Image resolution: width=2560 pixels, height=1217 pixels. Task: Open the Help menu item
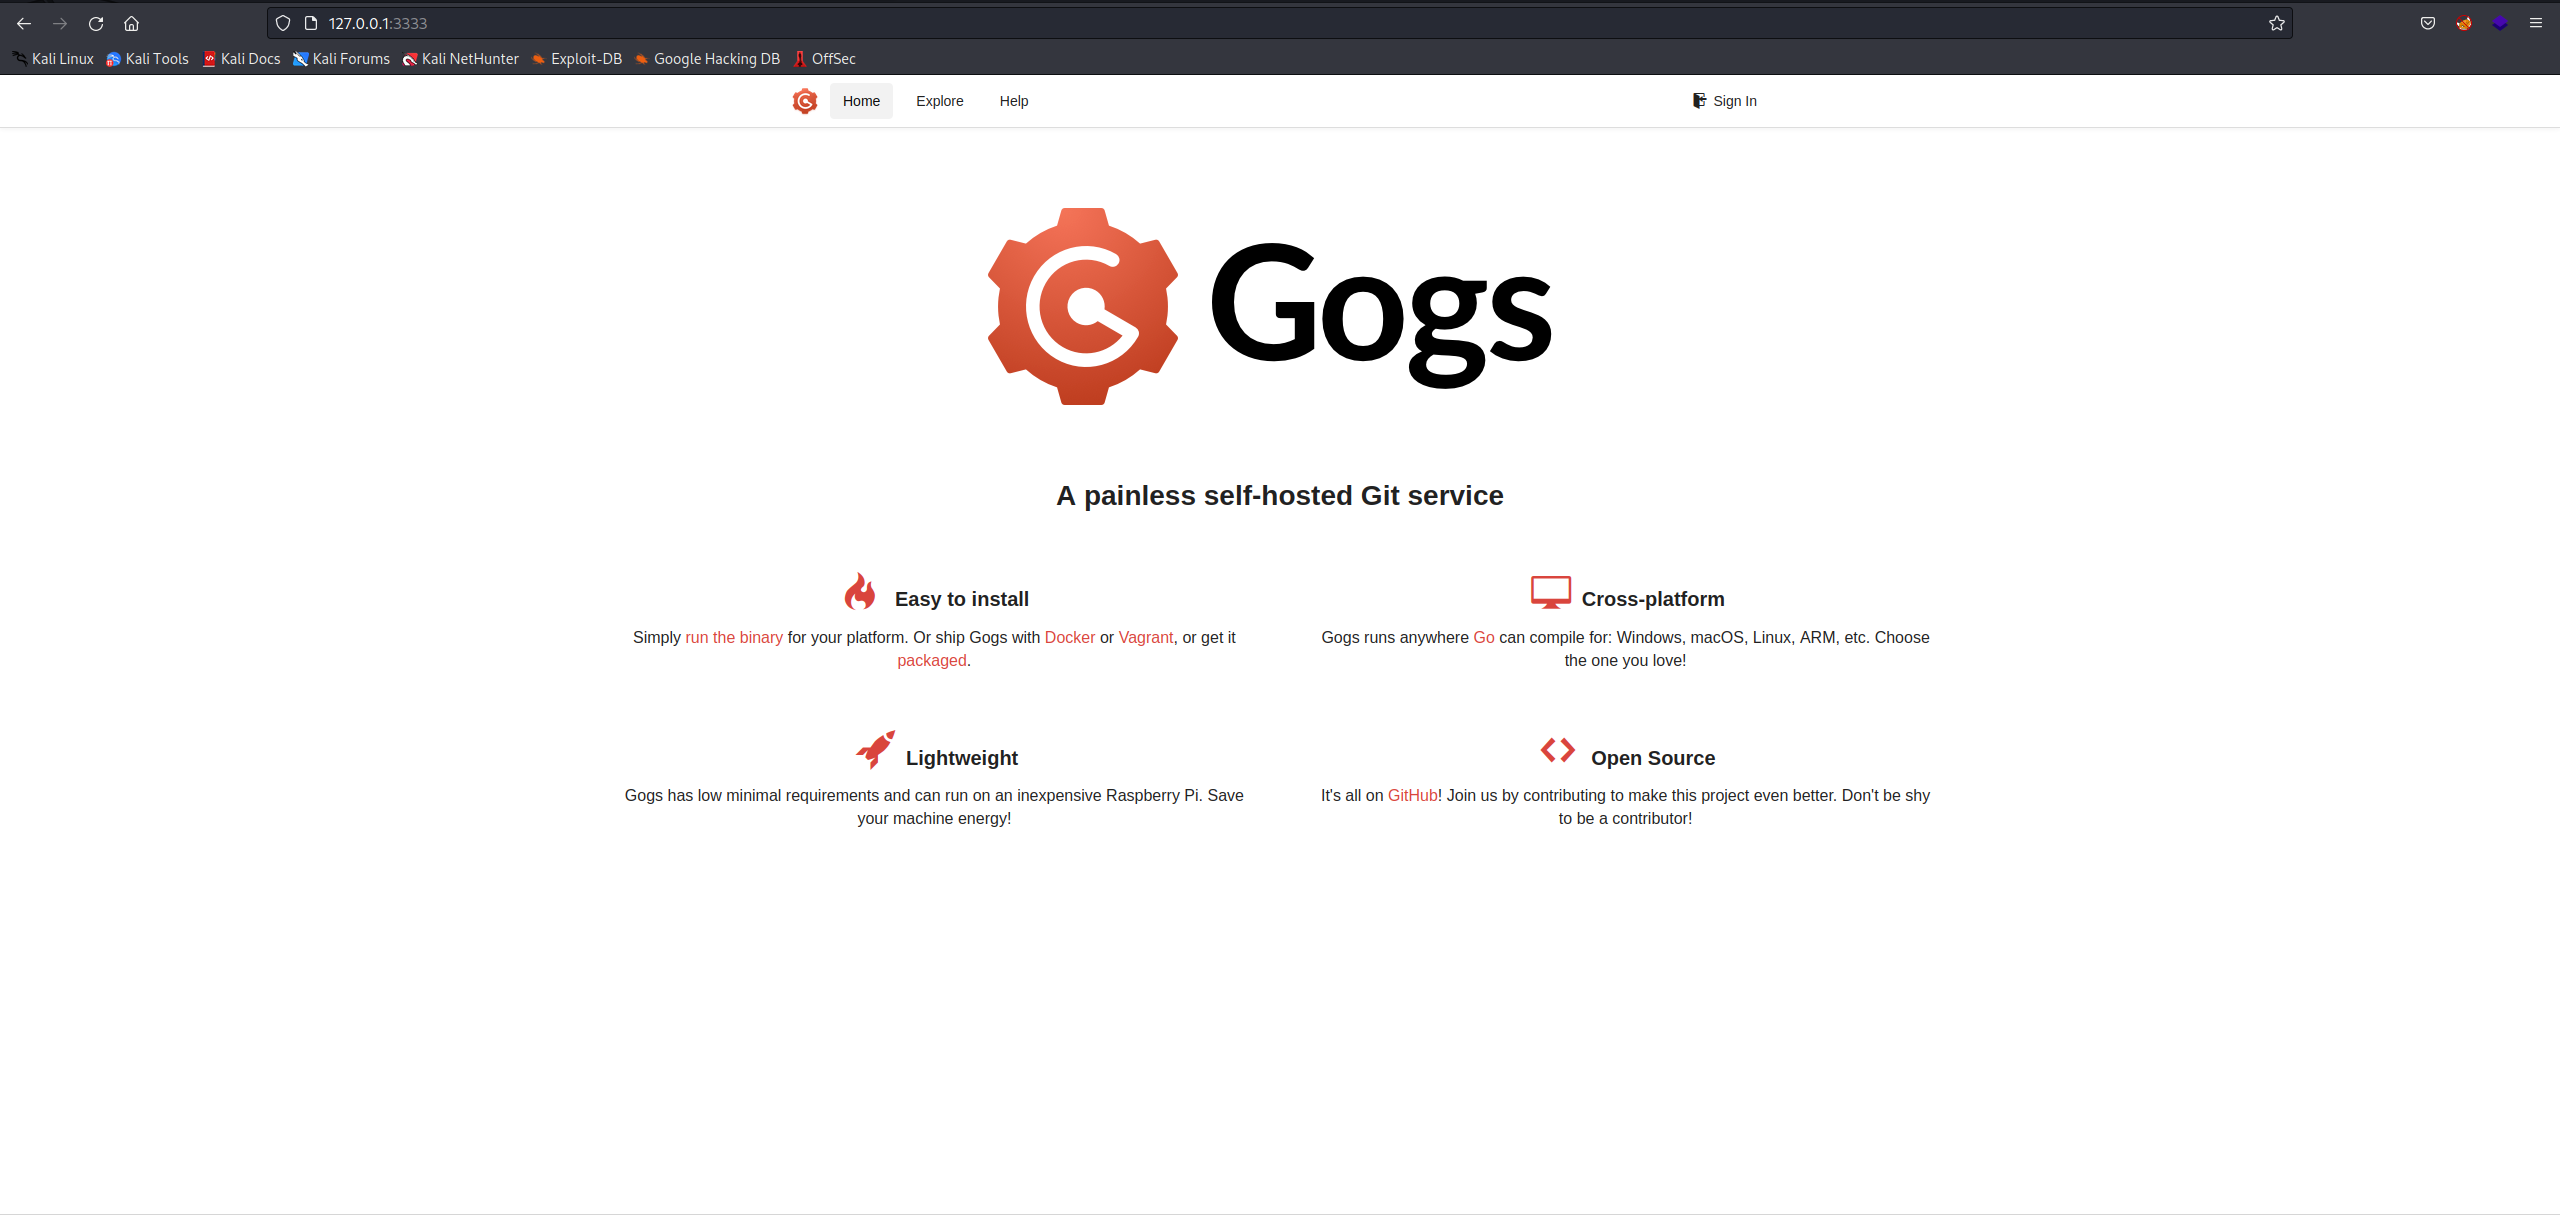click(x=1013, y=101)
